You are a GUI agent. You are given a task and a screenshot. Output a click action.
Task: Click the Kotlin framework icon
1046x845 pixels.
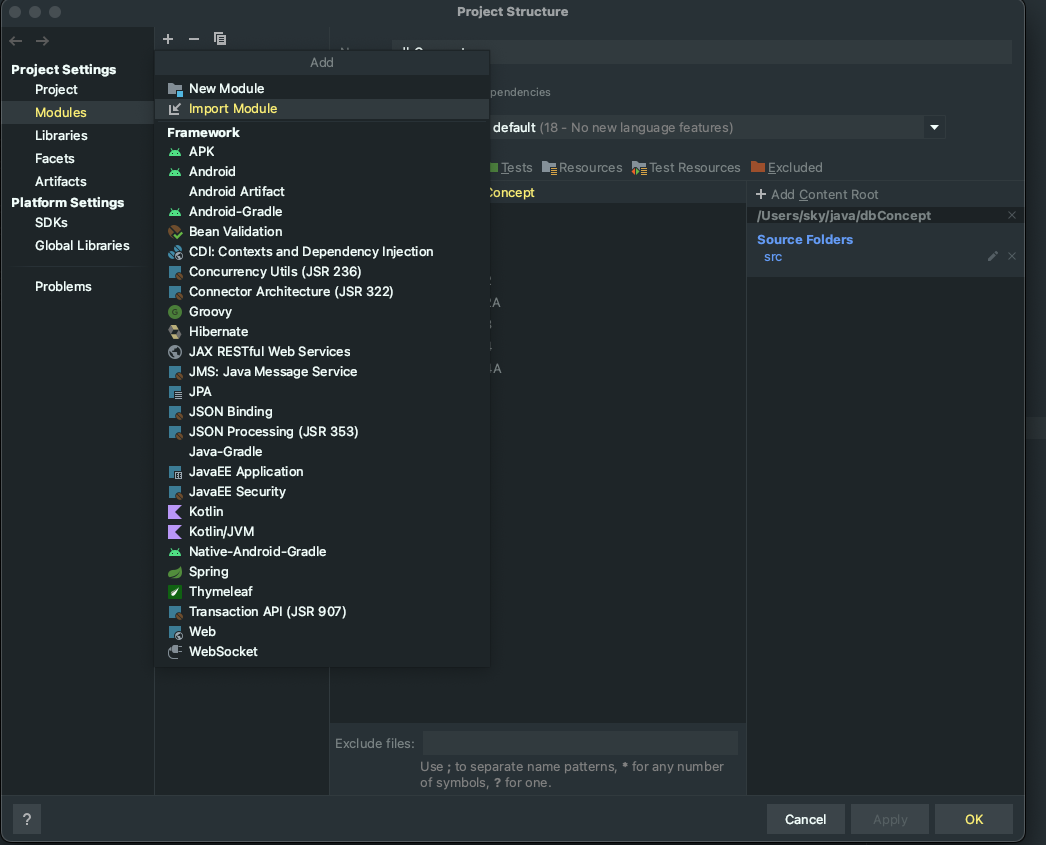click(175, 512)
